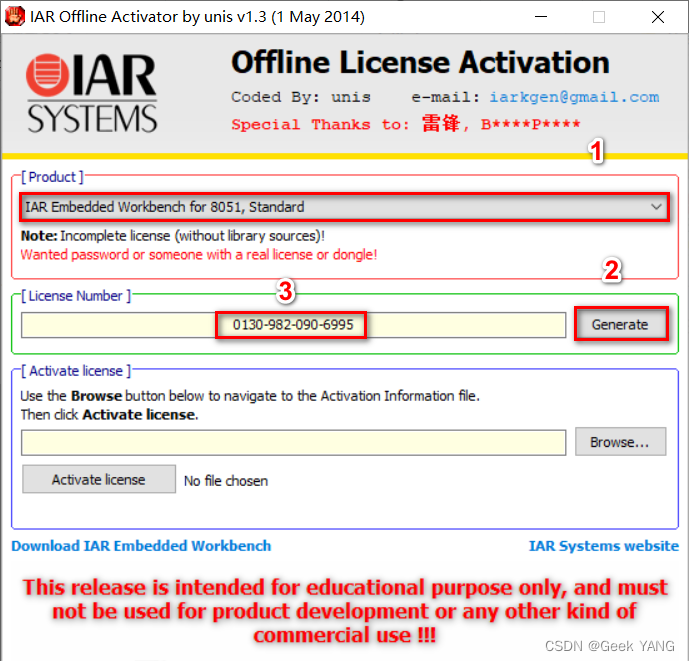Click "Wanted password or someone" red text
The width and height of the screenshot is (689, 661).
199,255
